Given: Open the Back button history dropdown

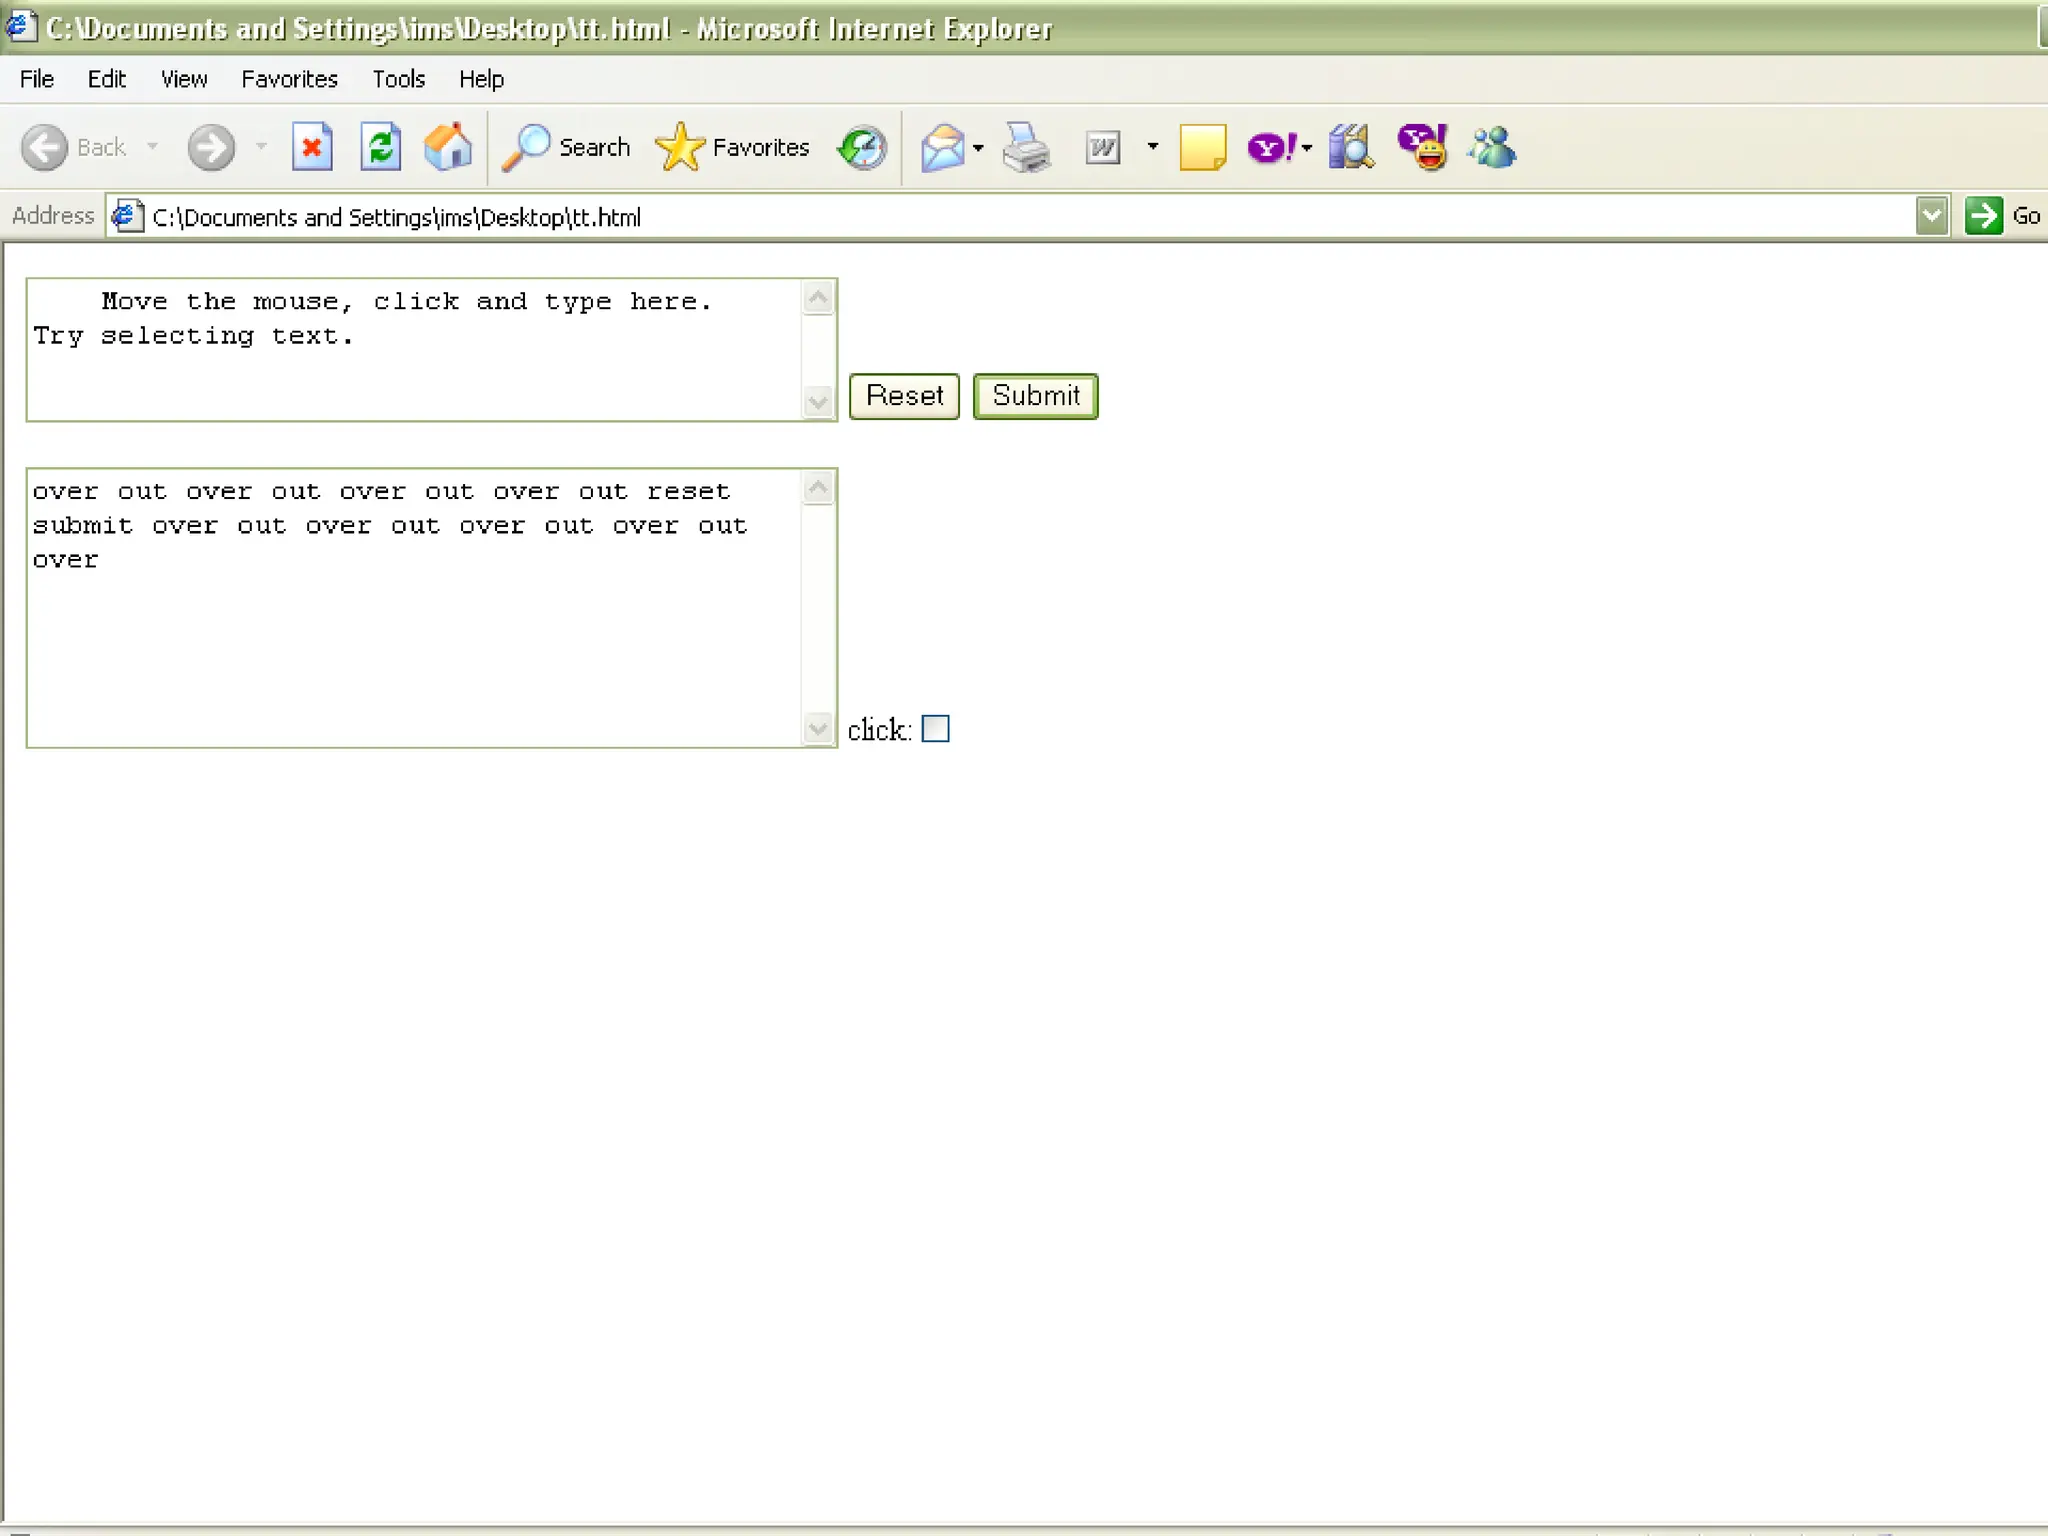Looking at the screenshot, I should coord(153,147).
